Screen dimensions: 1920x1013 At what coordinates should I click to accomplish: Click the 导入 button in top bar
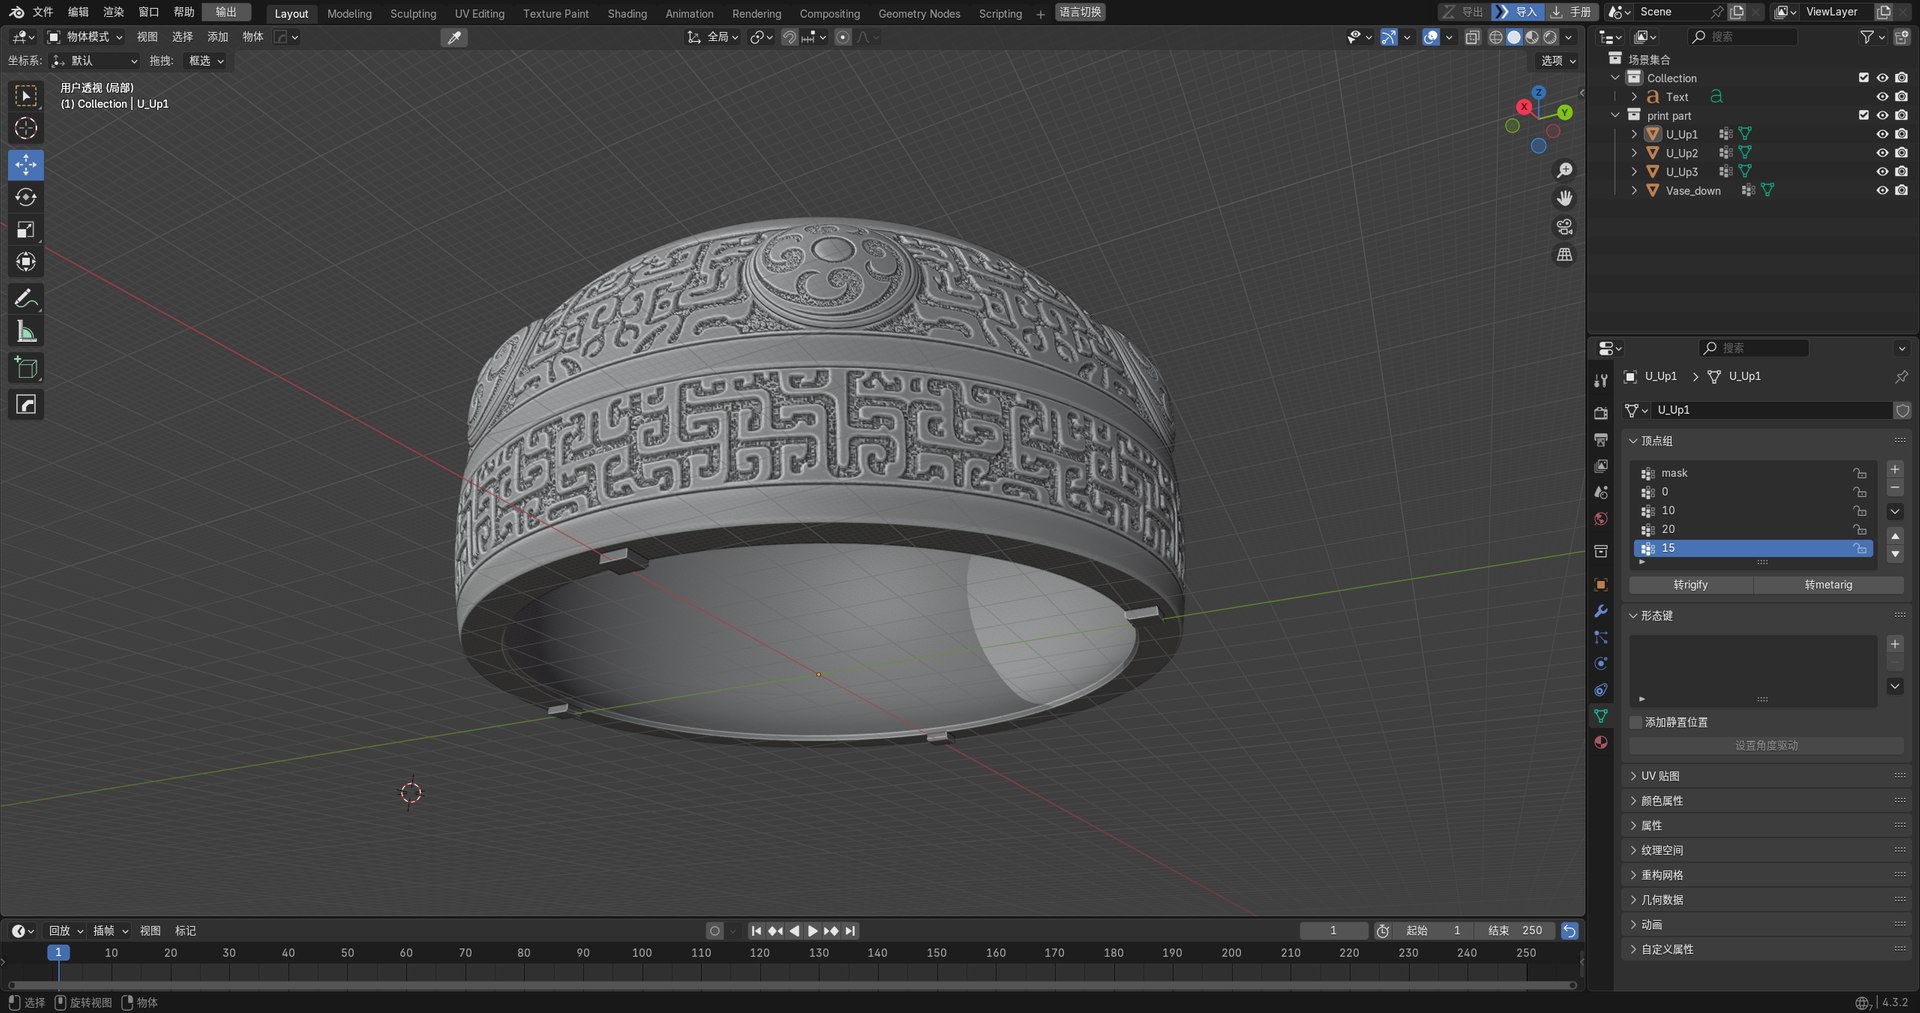1517,12
